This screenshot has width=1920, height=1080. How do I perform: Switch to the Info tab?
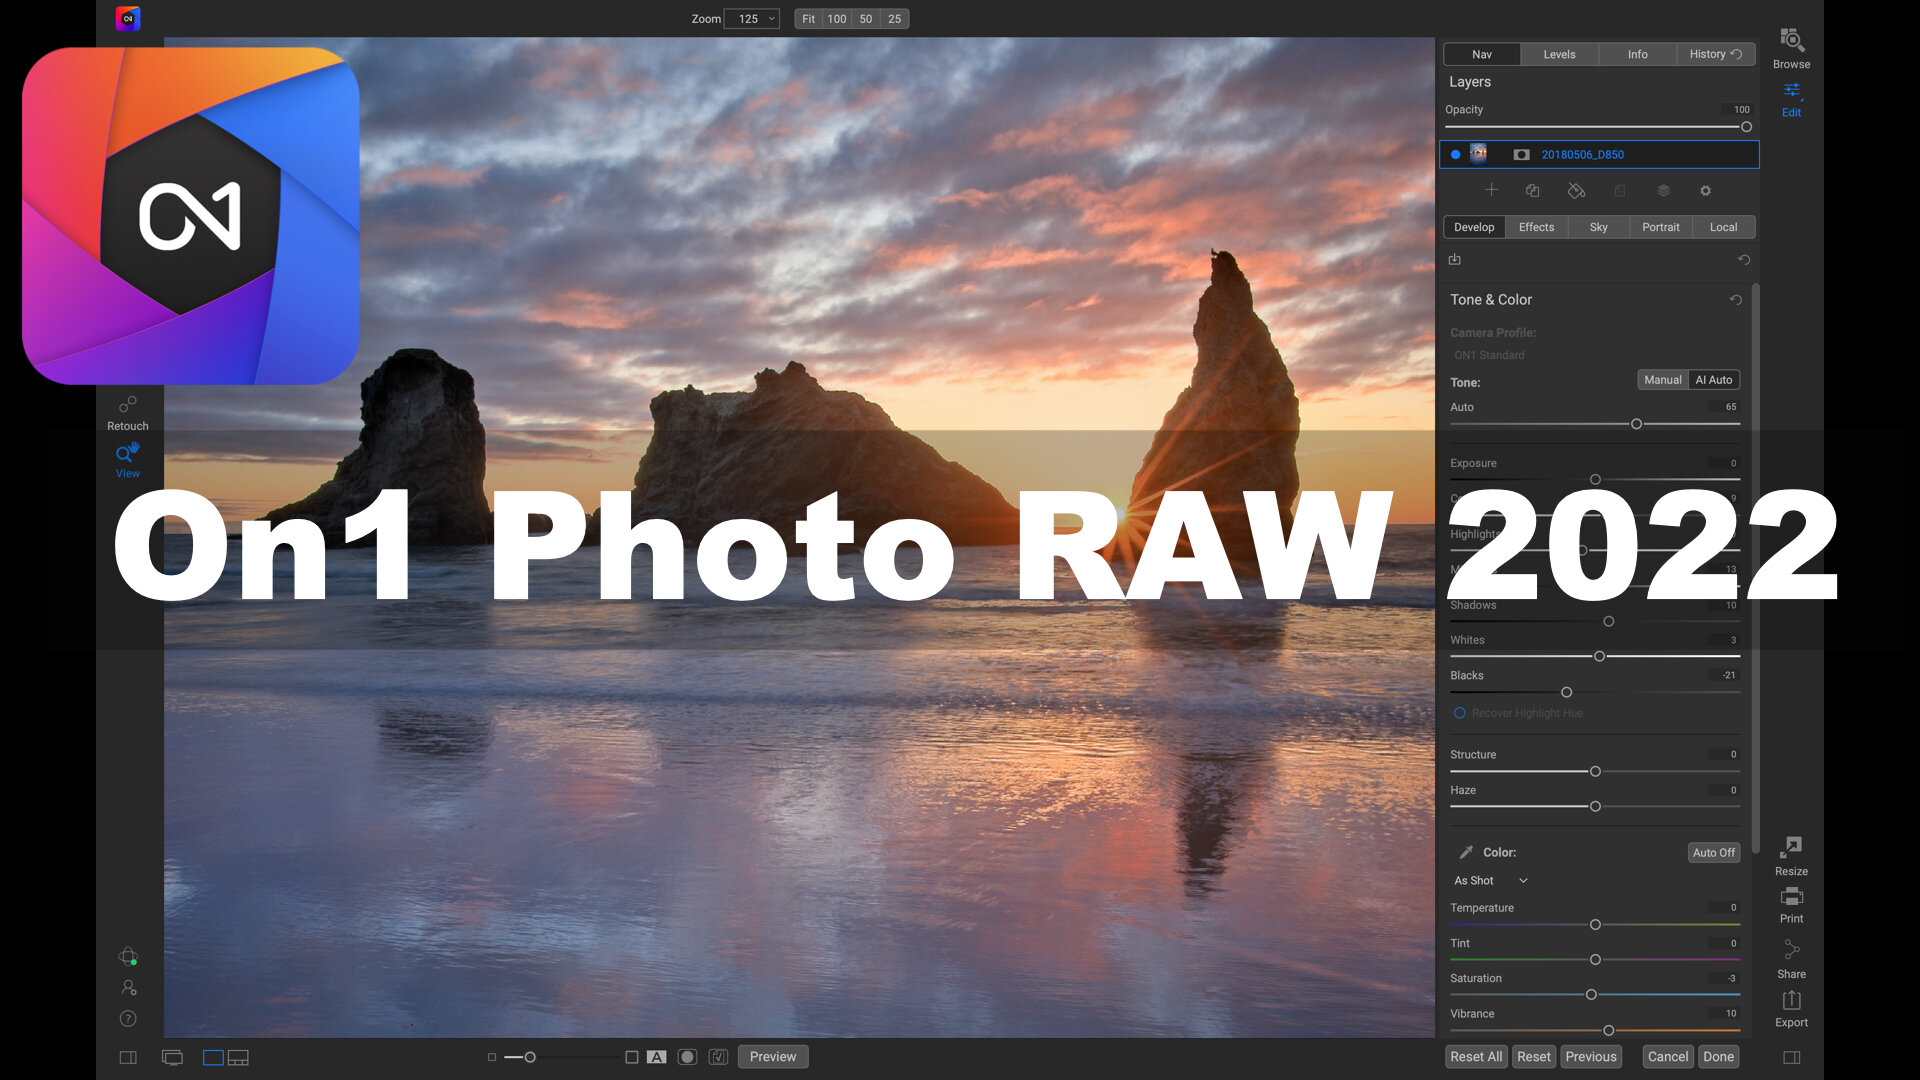coord(1637,54)
